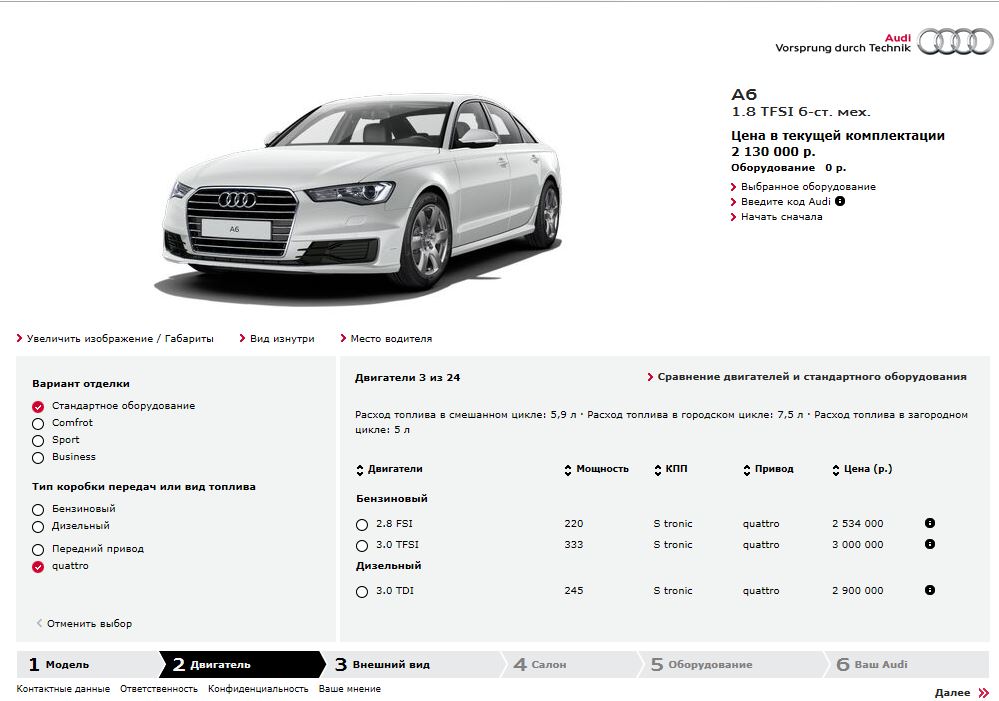Image resolution: width=999 pixels, height=701 pixels.
Task: Click the fuel consumption summary text
Action: 661,422
